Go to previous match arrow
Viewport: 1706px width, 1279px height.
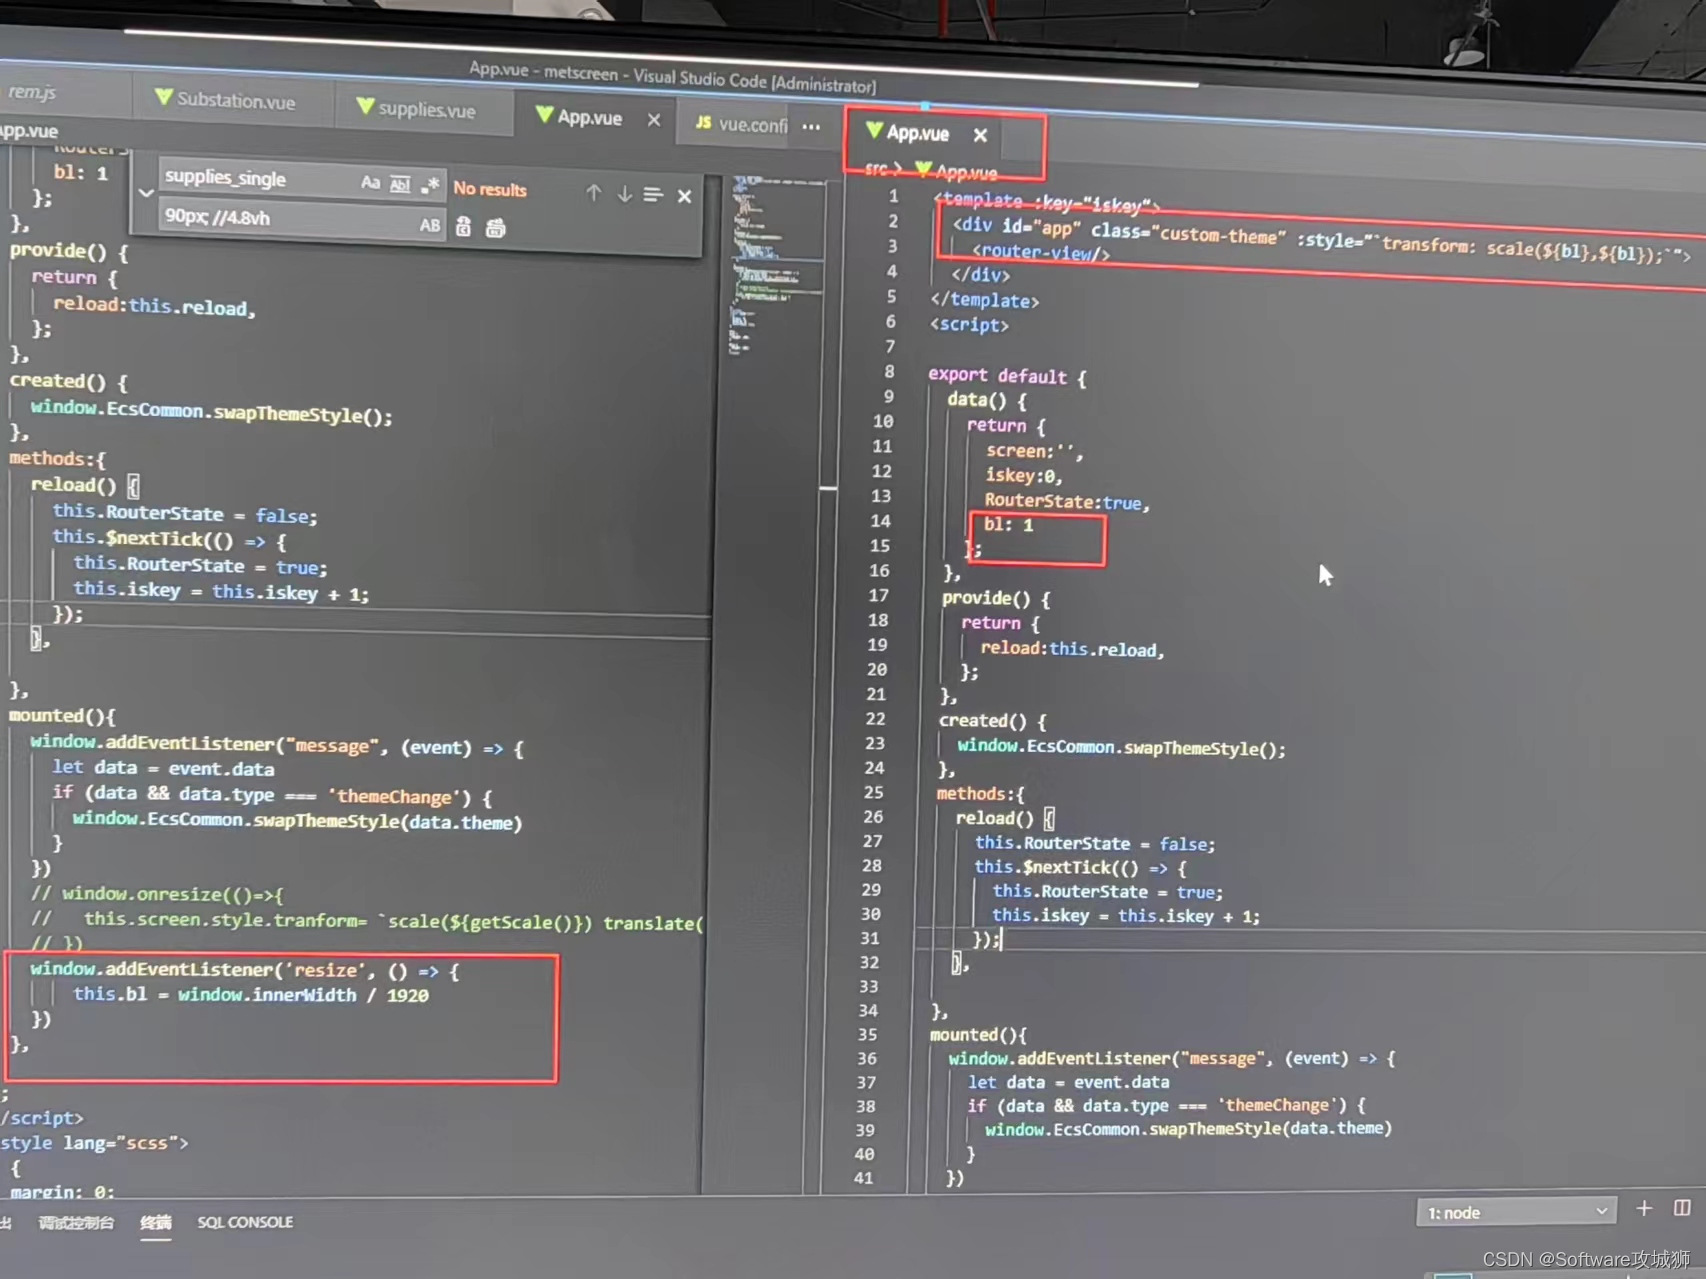[x=594, y=193]
